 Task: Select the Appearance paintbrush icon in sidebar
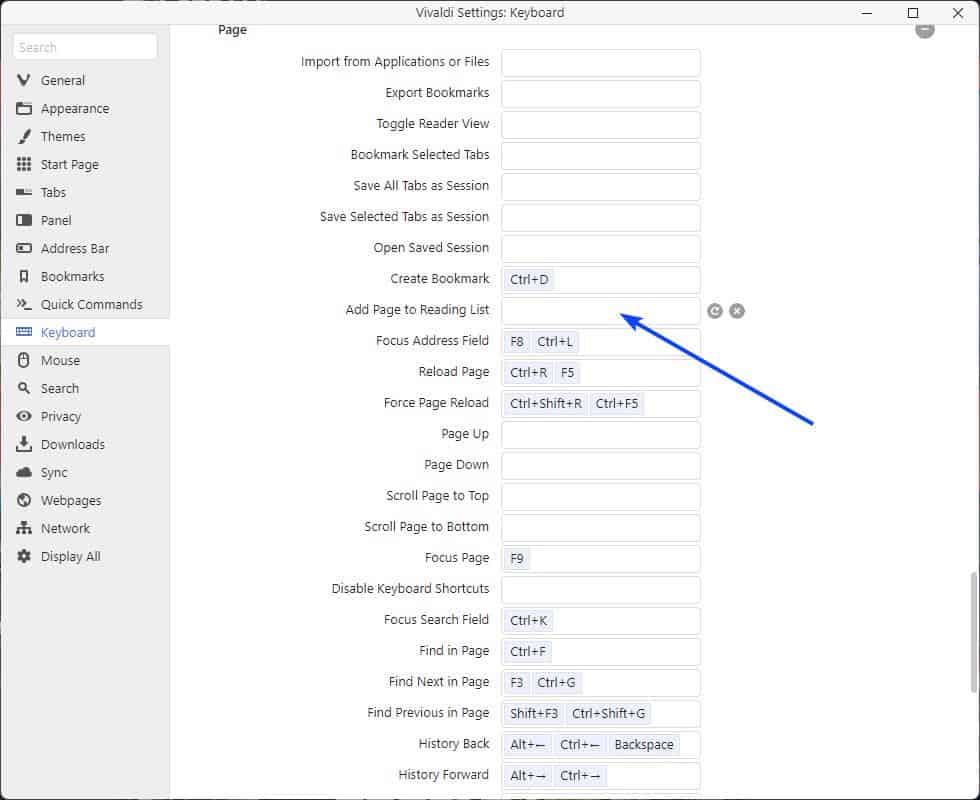click(22, 108)
